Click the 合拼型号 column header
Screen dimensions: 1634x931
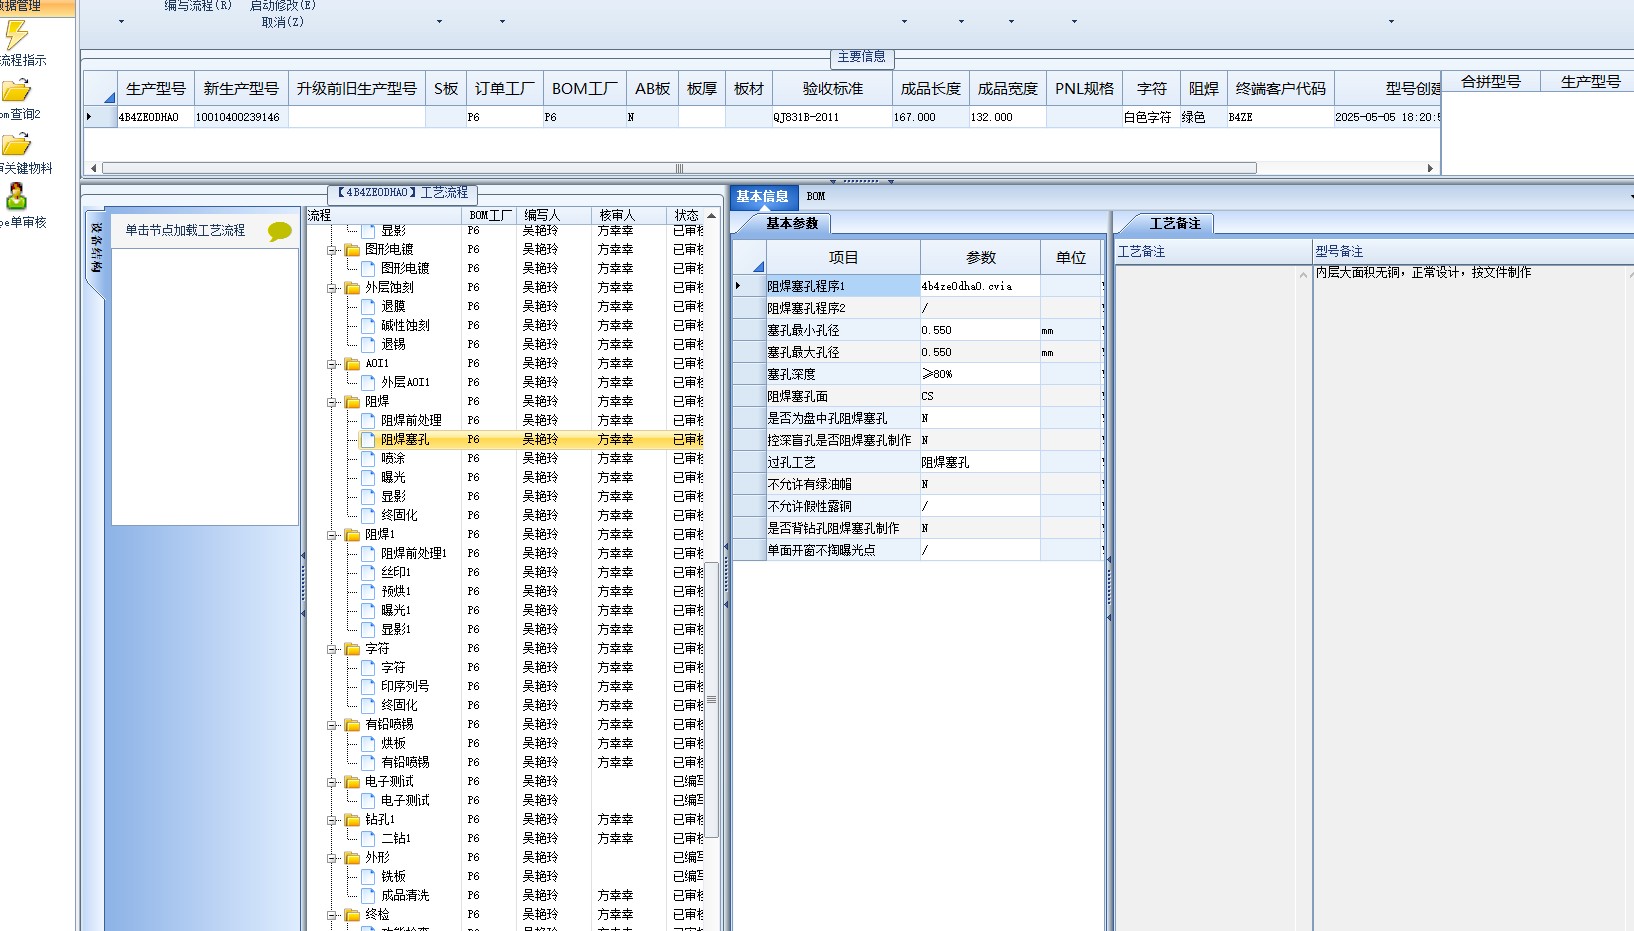click(x=1490, y=82)
